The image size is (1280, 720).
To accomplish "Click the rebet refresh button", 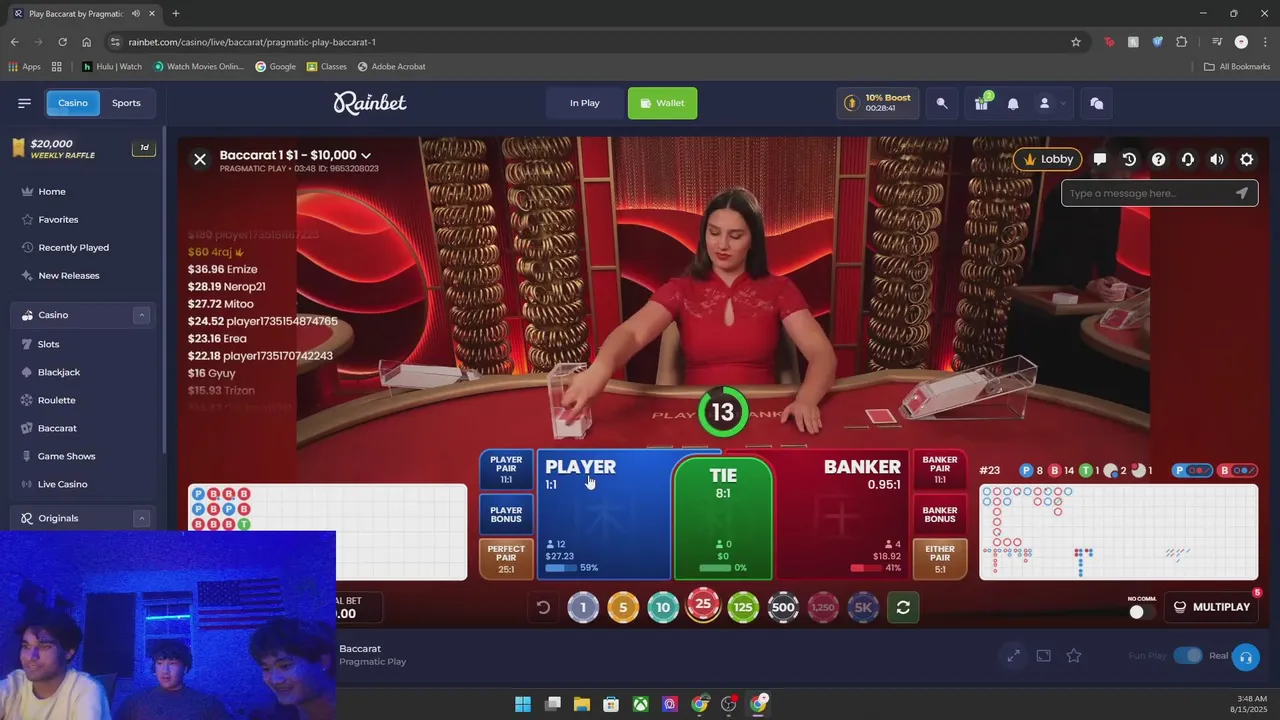I will point(903,607).
